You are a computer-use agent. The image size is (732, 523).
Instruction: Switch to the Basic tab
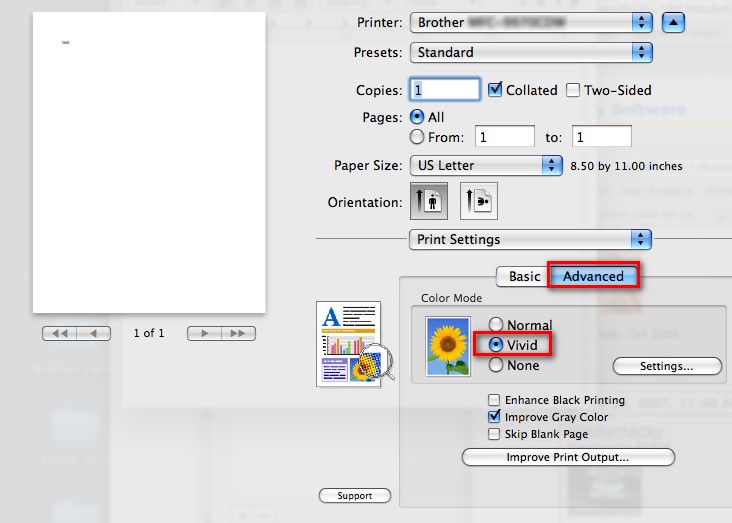pyautogui.click(x=524, y=276)
